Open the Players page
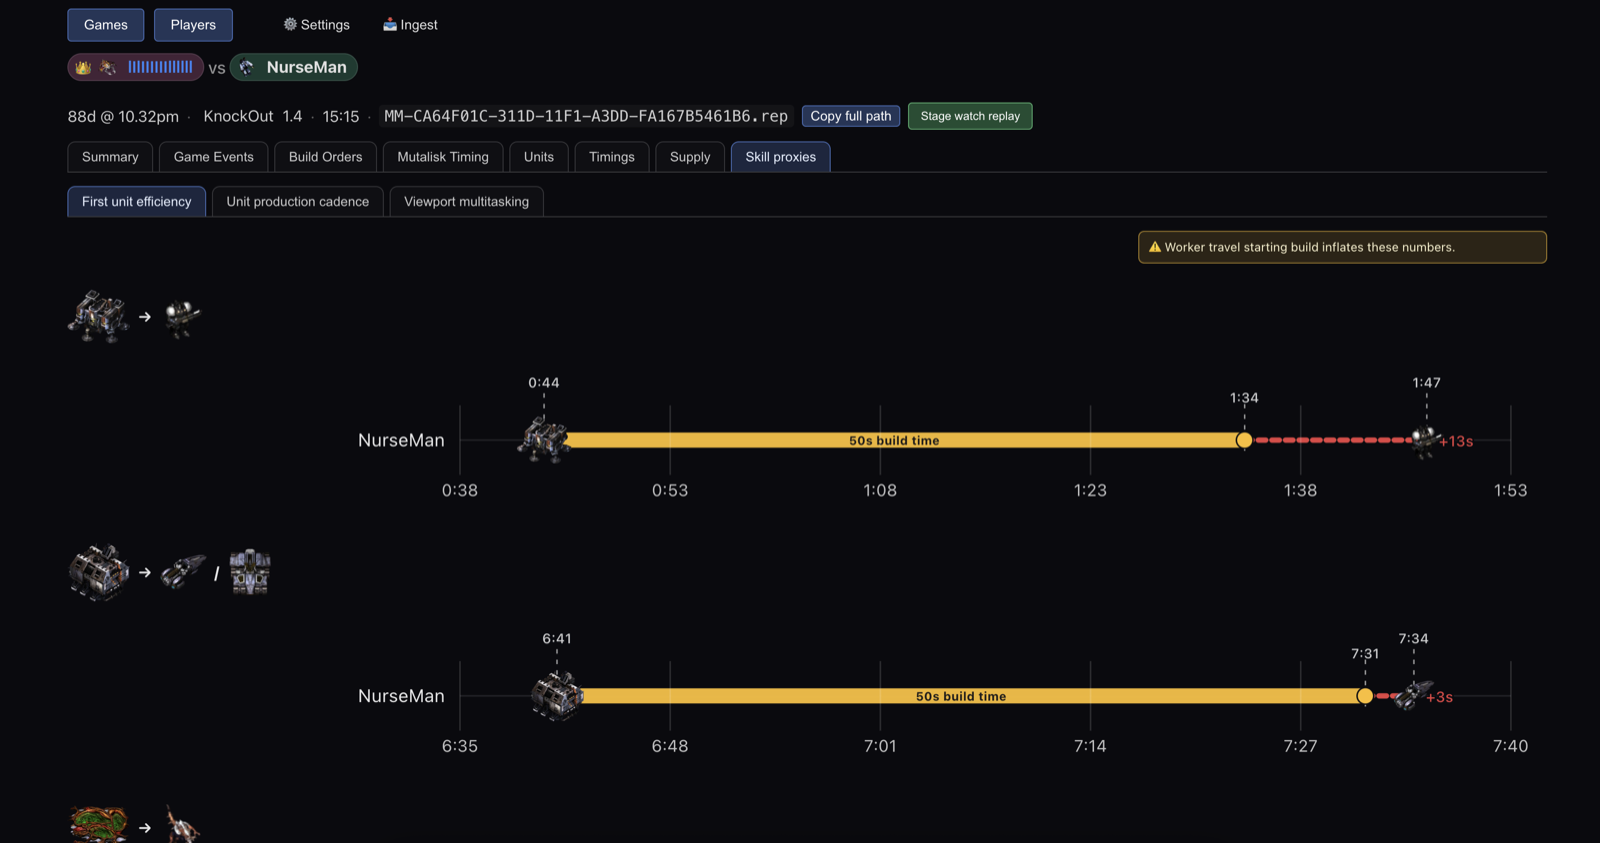The width and height of the screenshot is (1600, 843). point(193,25)
